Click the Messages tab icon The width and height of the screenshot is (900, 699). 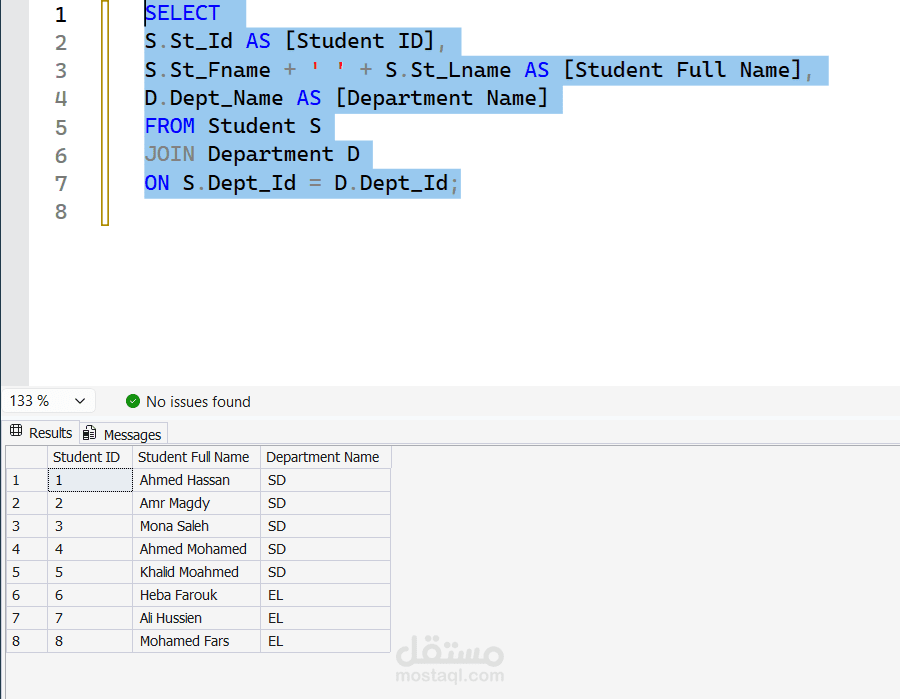[x=90, y=433]
